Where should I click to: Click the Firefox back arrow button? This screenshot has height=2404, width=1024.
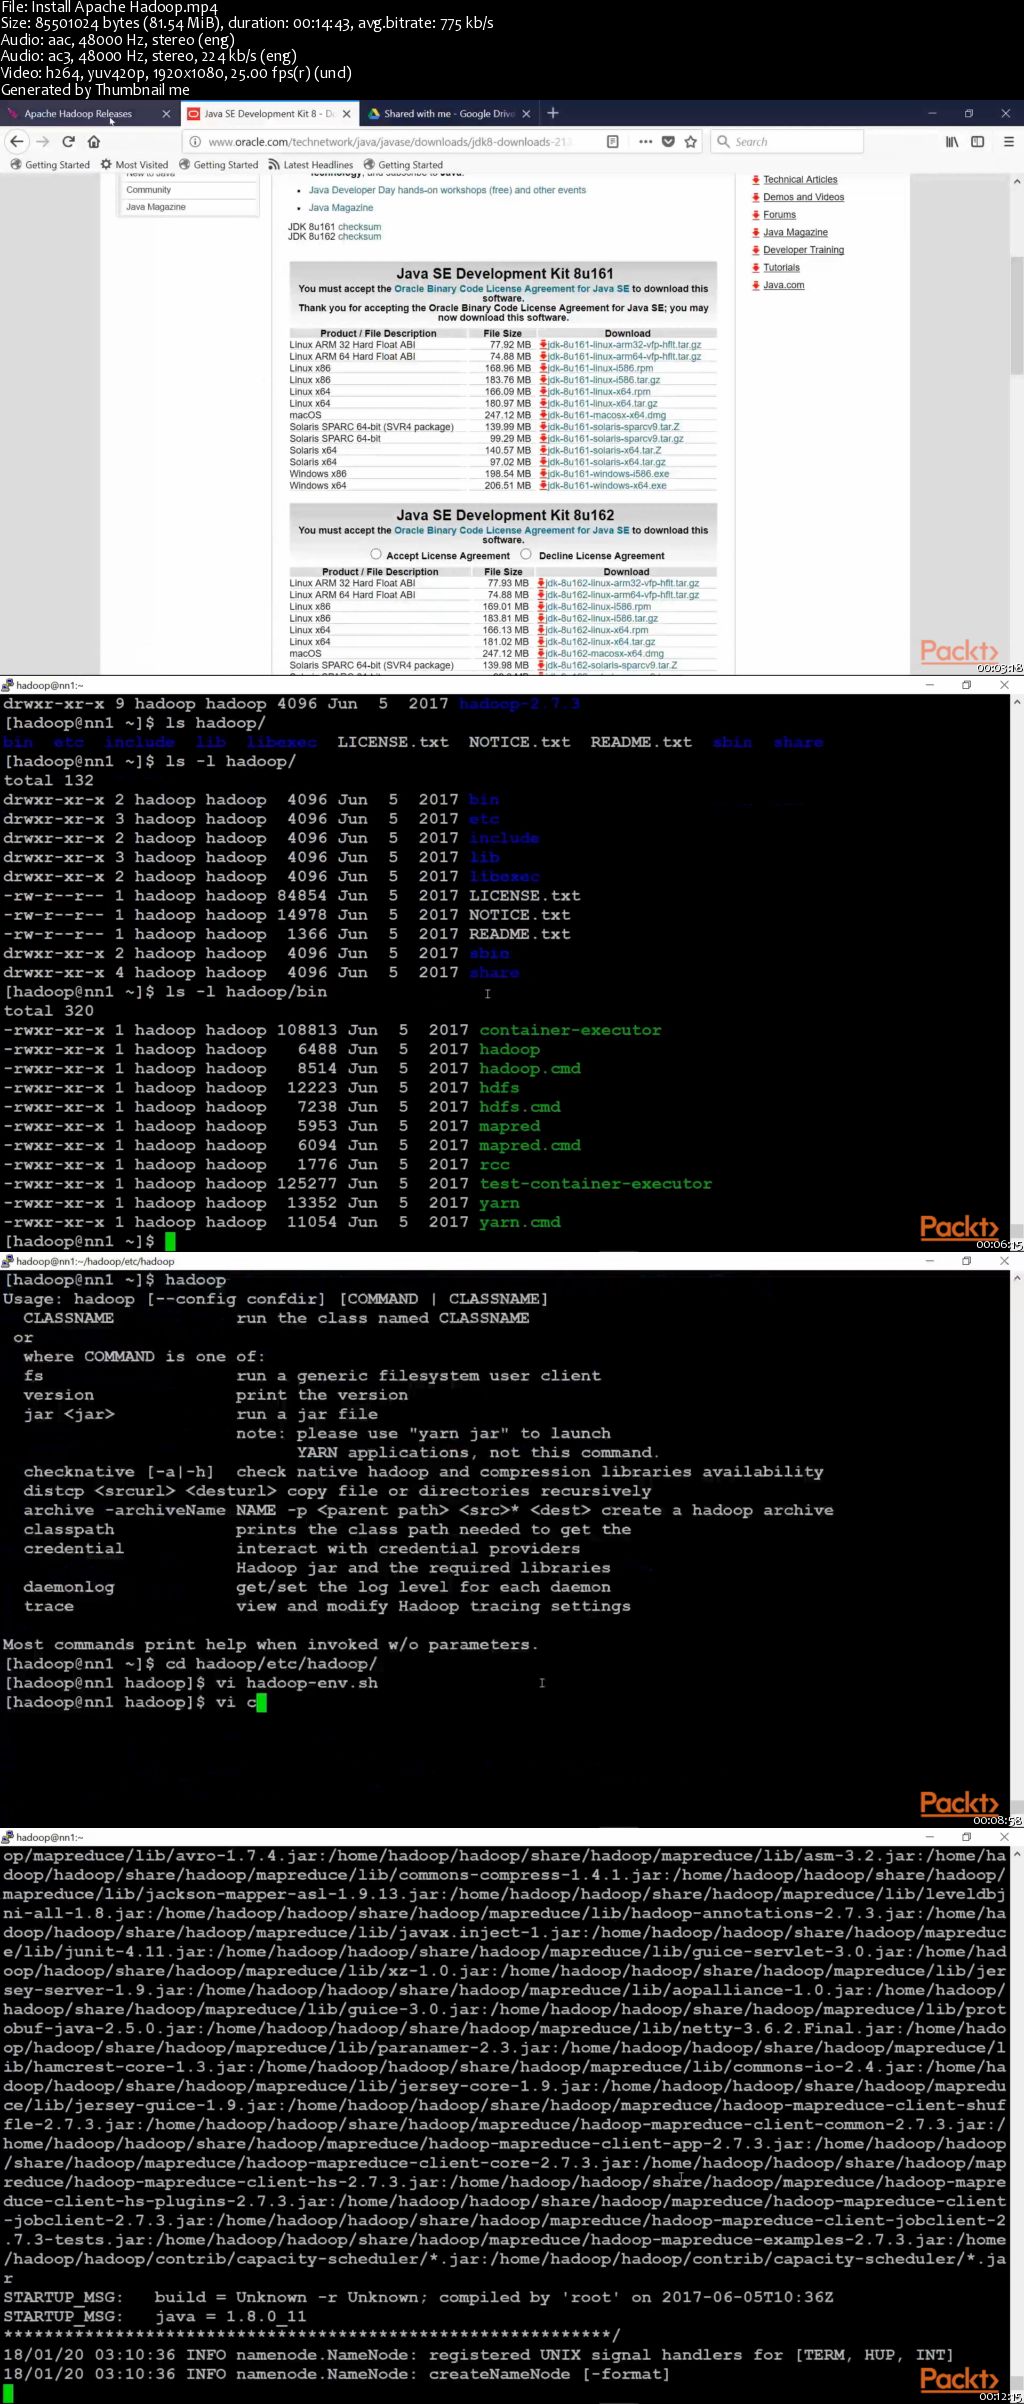click(16, 142)
